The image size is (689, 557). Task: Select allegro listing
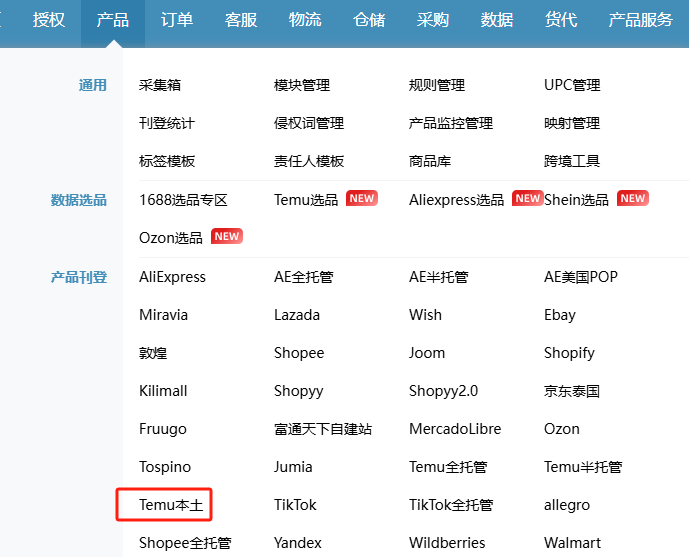567,506
